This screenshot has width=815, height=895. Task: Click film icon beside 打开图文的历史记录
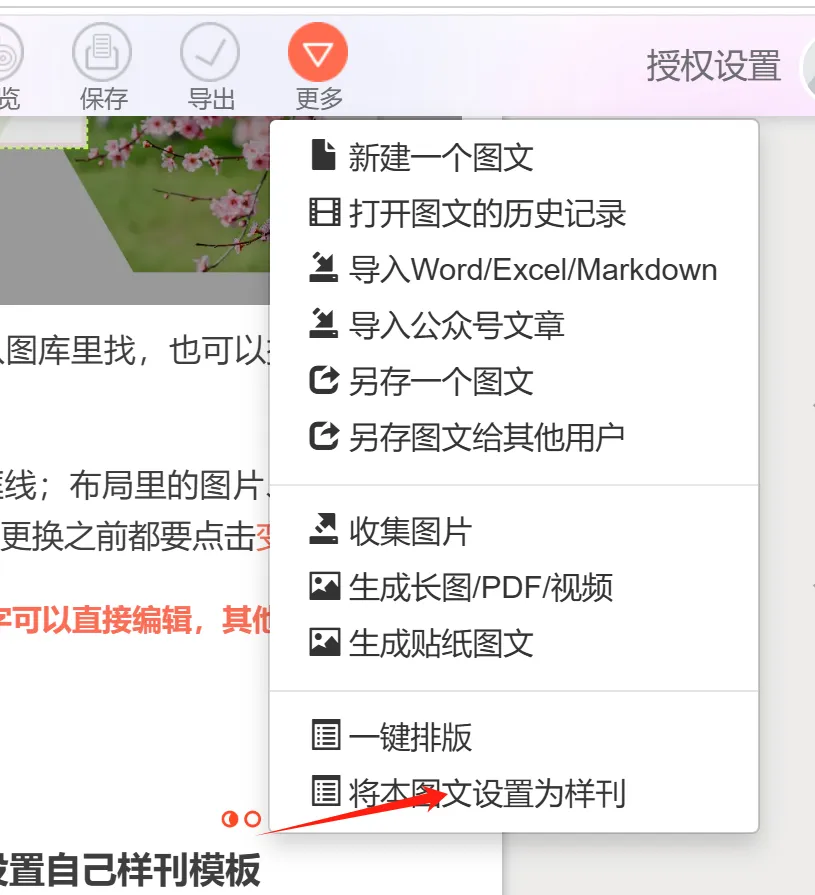tap(325, 212)
